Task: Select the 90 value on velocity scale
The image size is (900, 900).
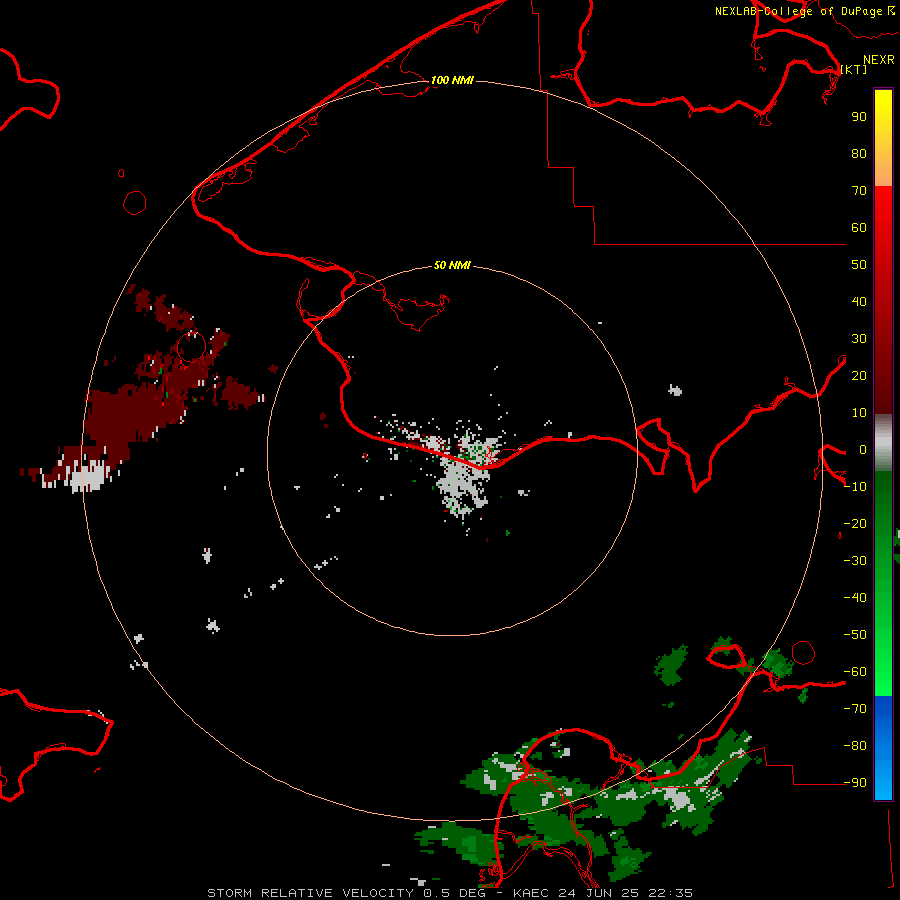Action: pyautogui.click(x=859, y=117)
